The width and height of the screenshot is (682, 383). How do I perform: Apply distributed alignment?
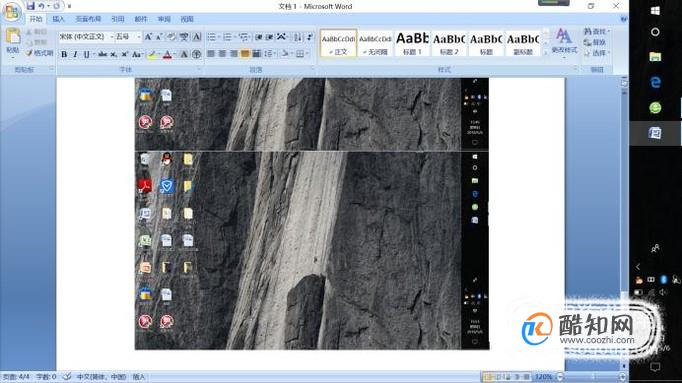[x=256, y=54]
